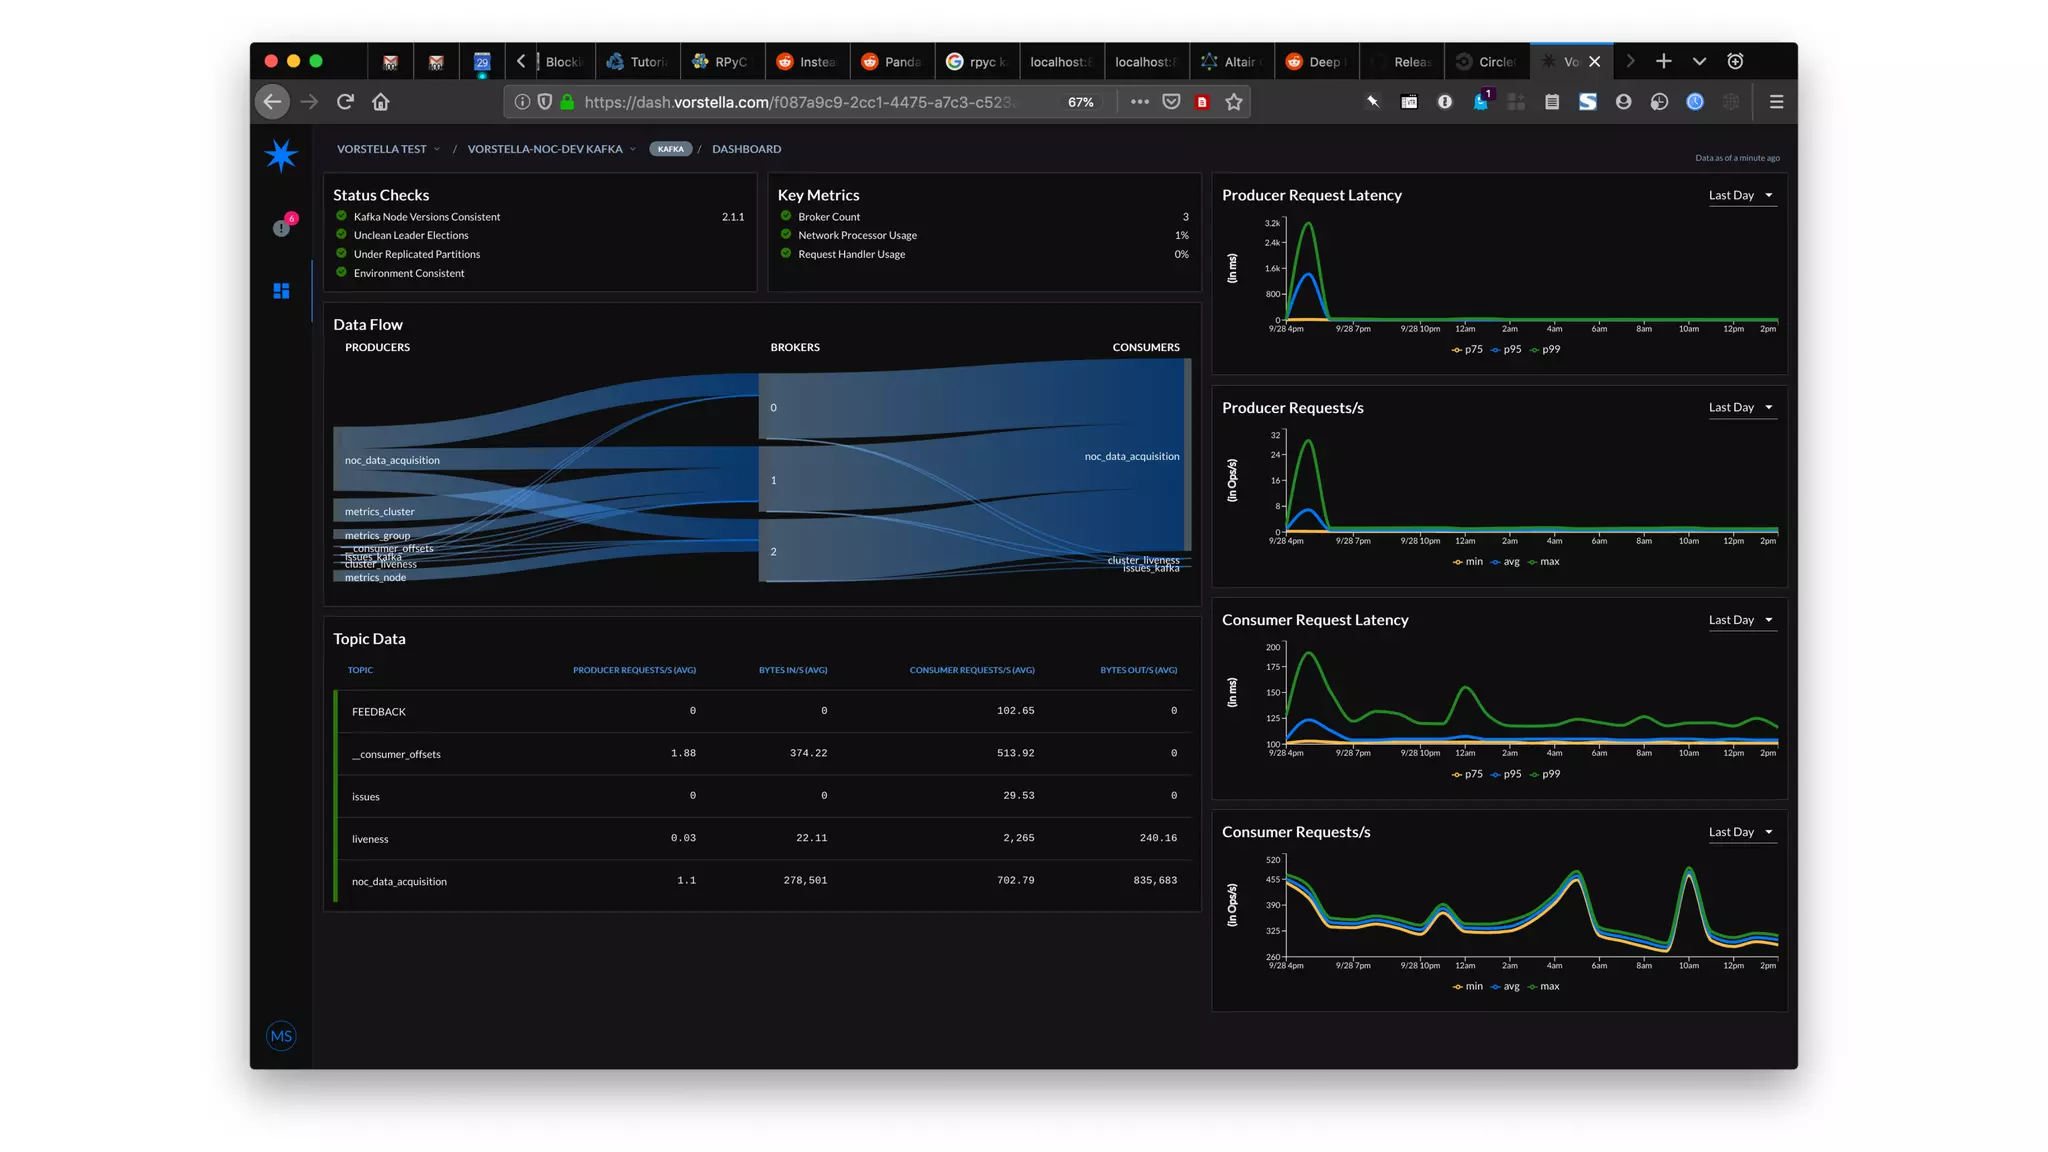This screenshot has width=2048, height=1152.
Task: Switch to the Altair browser tab
Action: pos(1232,62)
